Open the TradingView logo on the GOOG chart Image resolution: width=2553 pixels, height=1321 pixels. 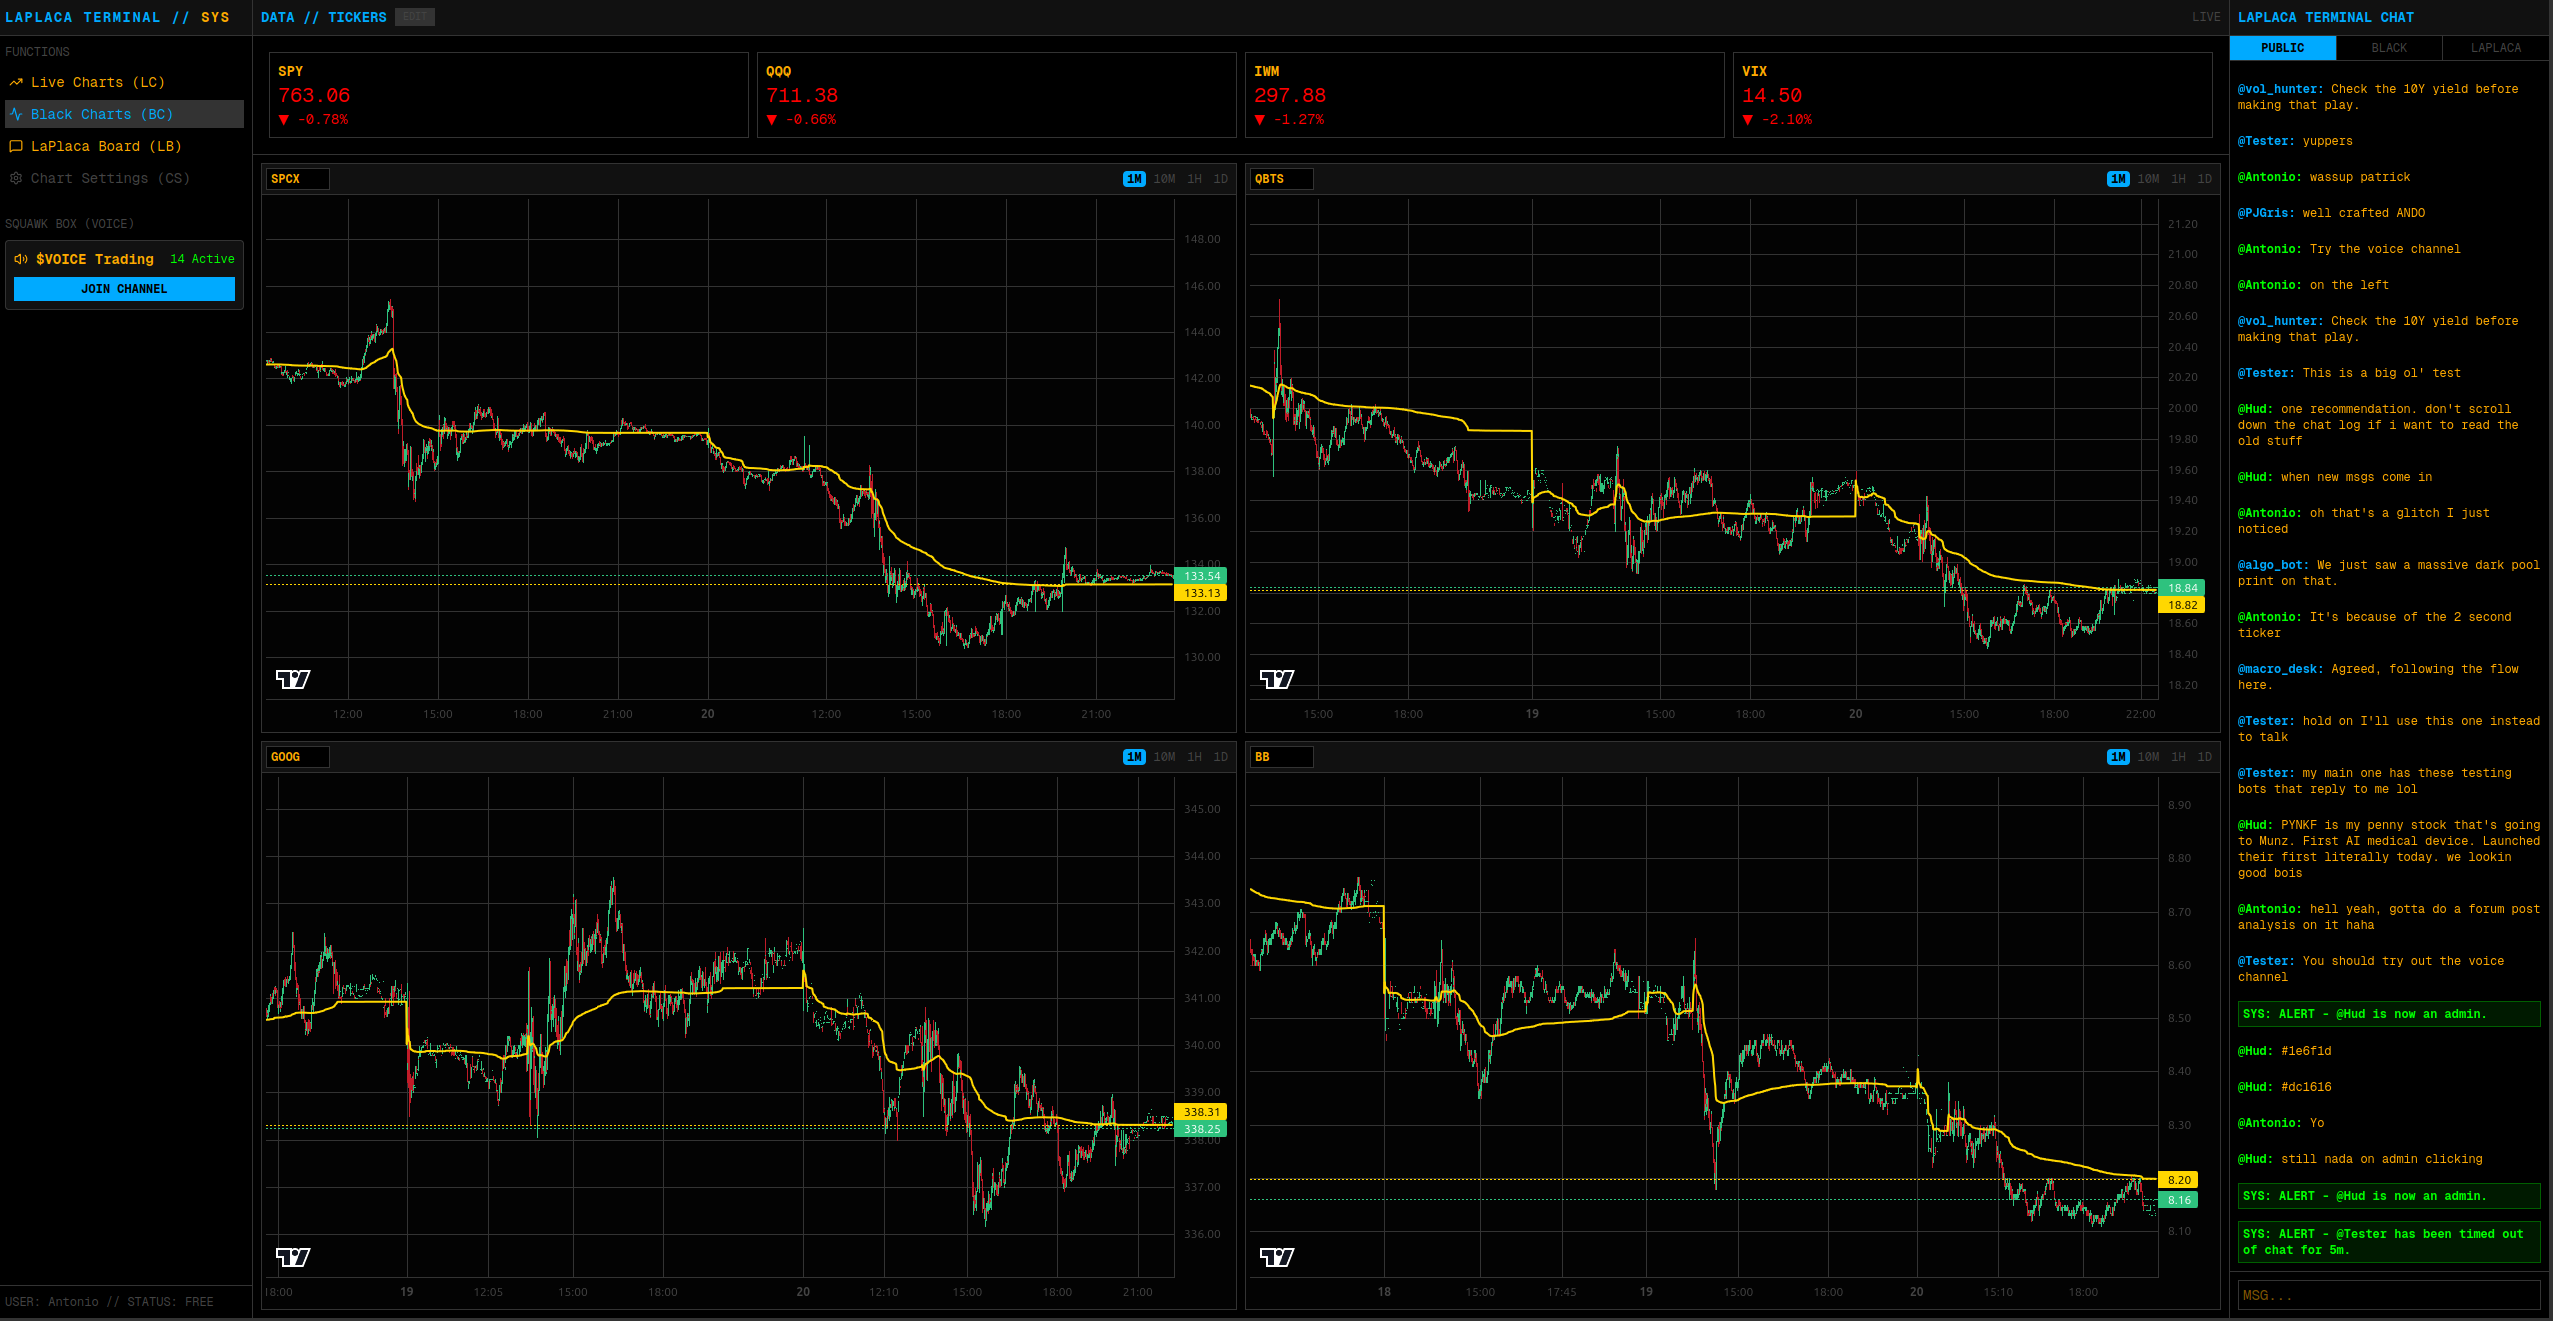293,1257
